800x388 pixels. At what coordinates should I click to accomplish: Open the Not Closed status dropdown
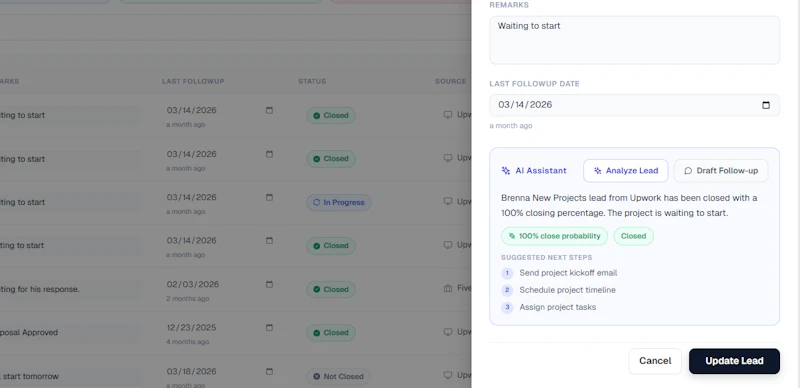(x=338, y=377)
